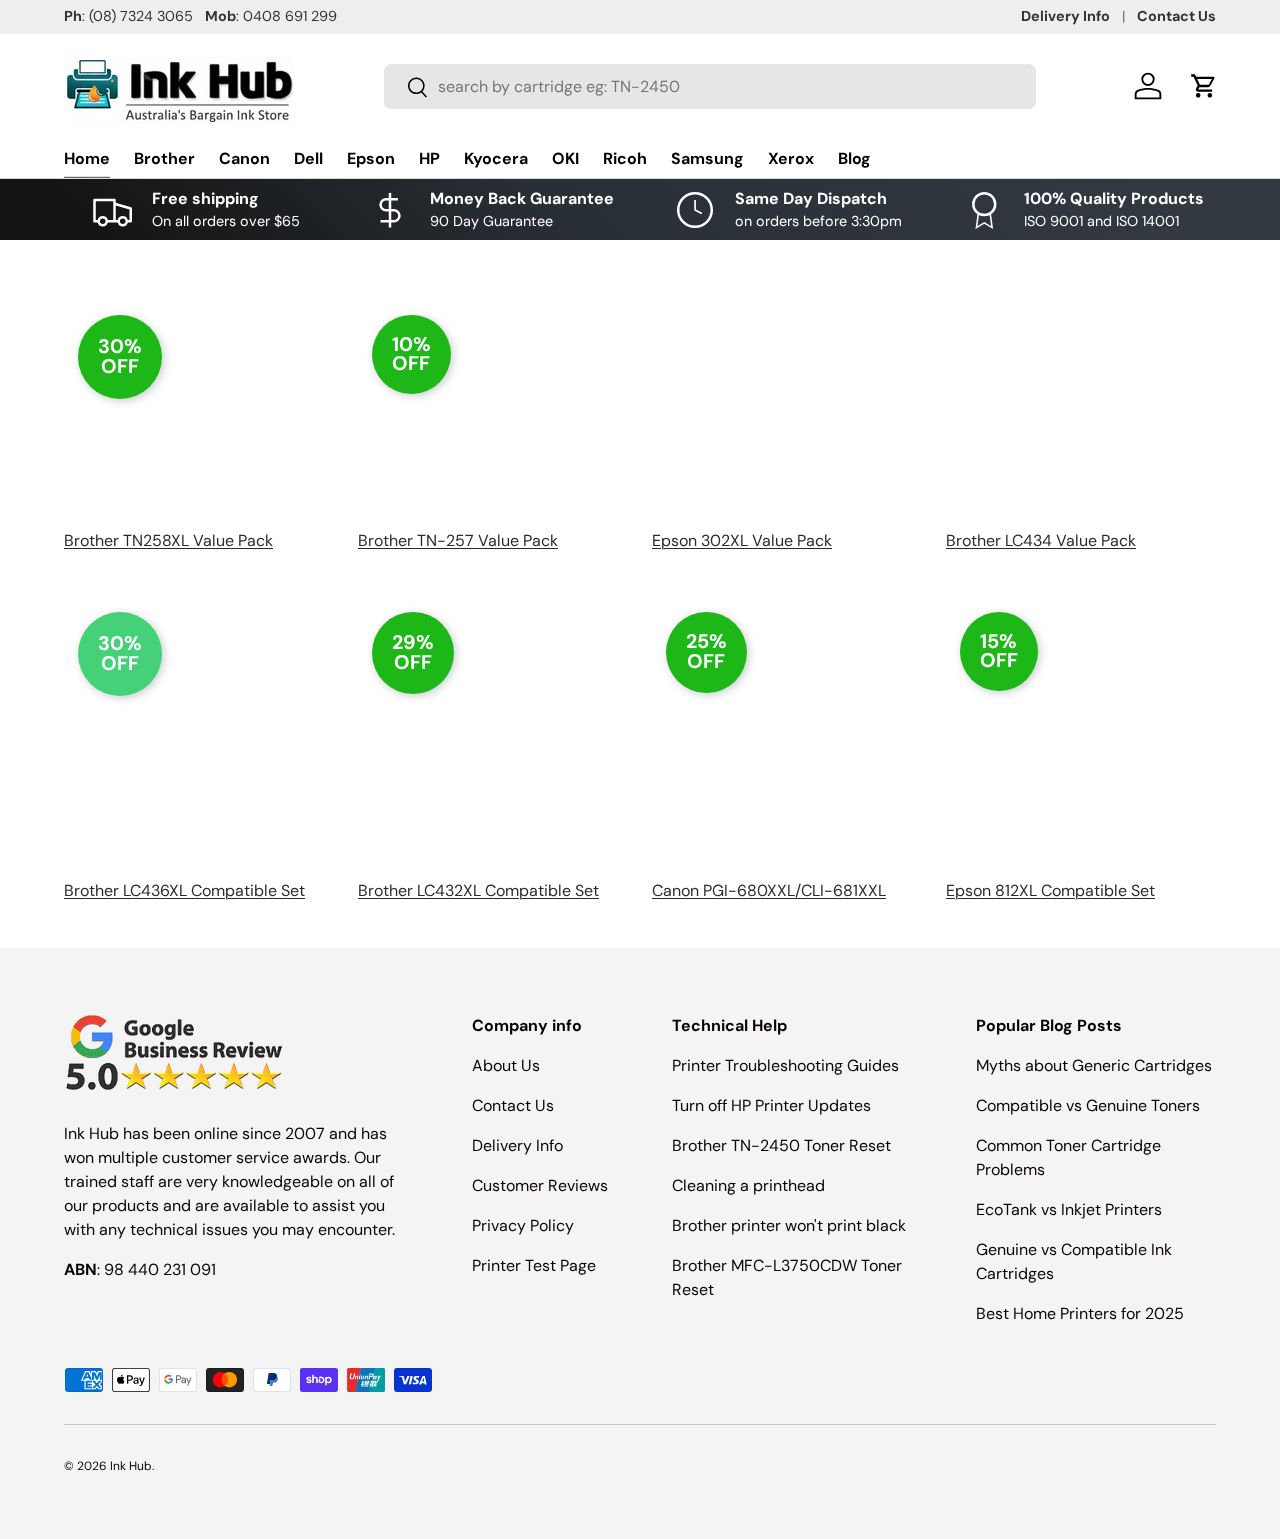Image resolution: width=1280 pixels, height=1539 pixels.
Task: Open the Printer Test Page link
Action: coord(534,1266)
